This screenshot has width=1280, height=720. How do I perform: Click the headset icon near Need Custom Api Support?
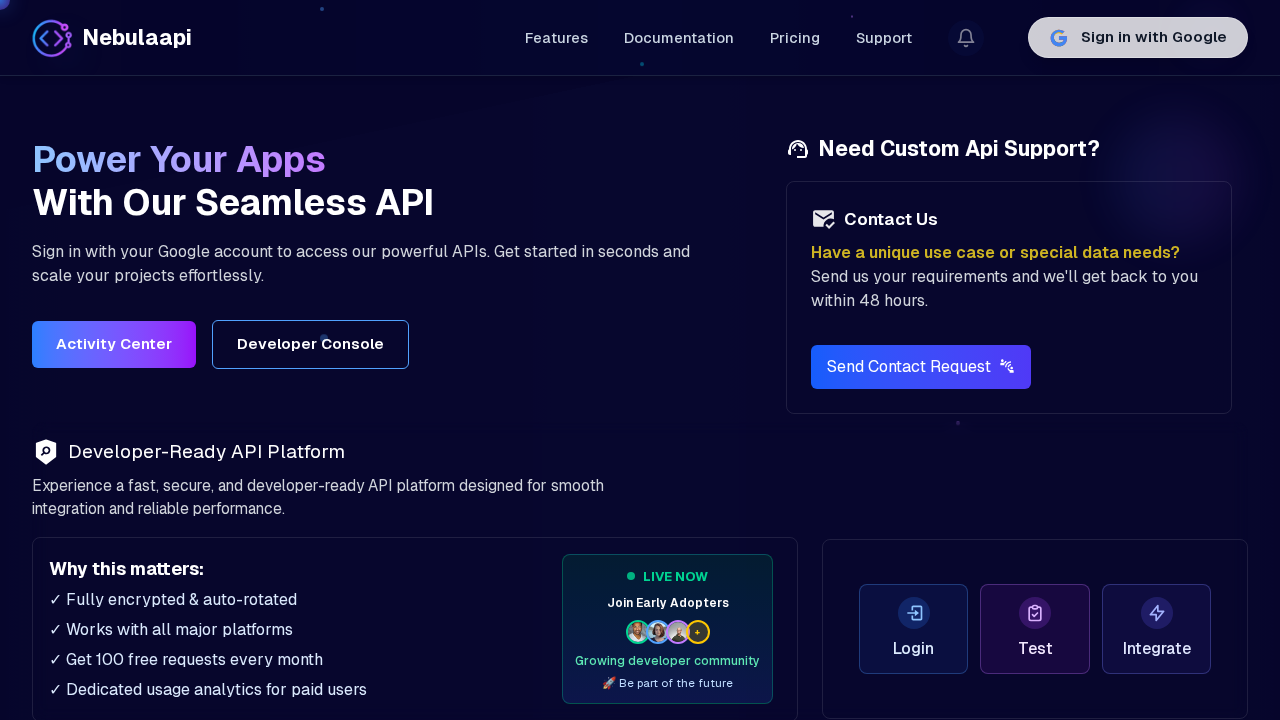tap(797, 148)
